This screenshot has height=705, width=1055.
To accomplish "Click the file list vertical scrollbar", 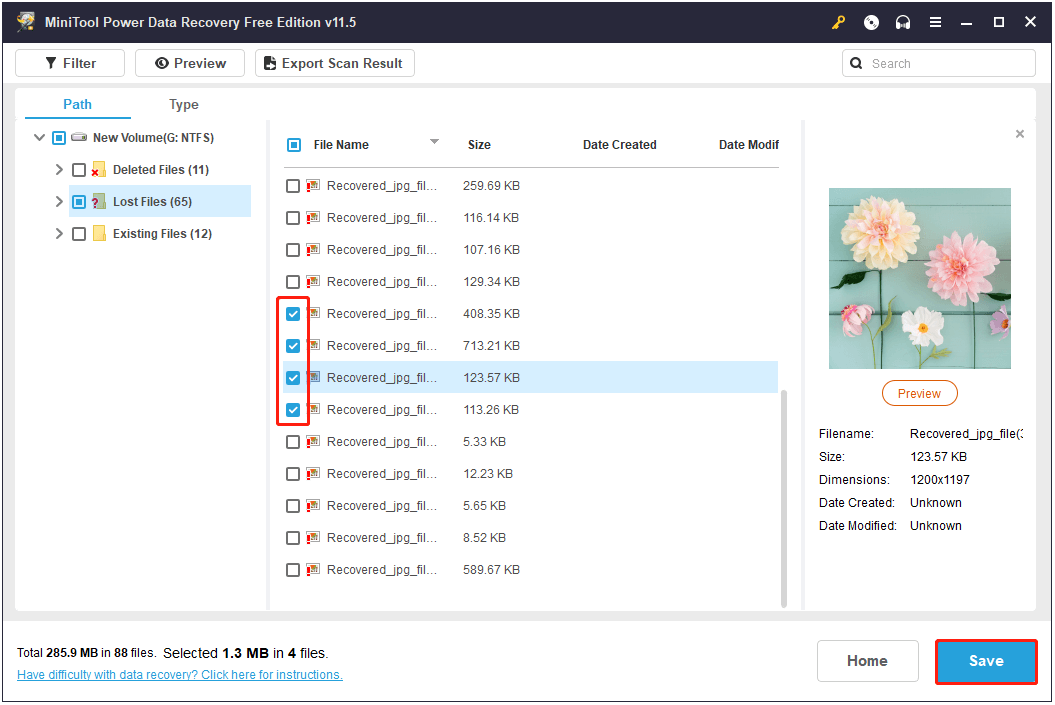I will click(784, 498).
